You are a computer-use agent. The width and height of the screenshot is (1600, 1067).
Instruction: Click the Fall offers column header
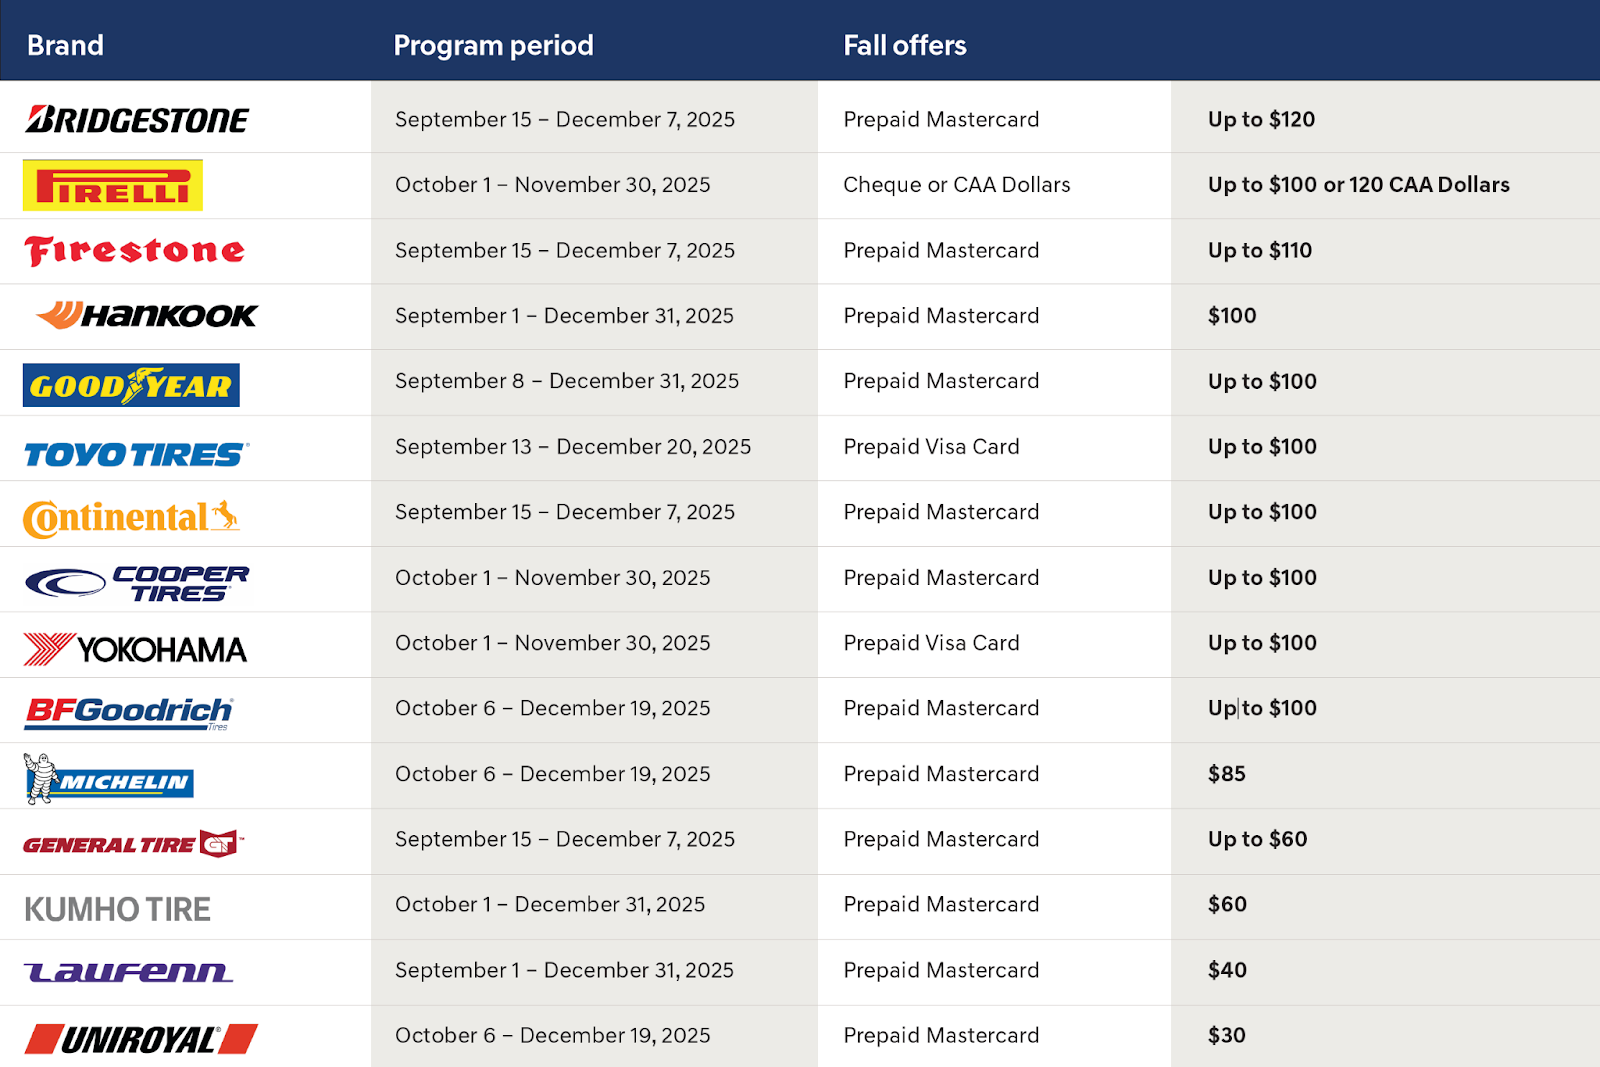(905, 45)
